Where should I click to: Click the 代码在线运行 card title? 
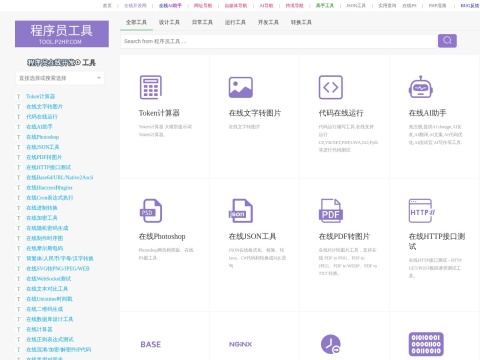coord(341,113)
